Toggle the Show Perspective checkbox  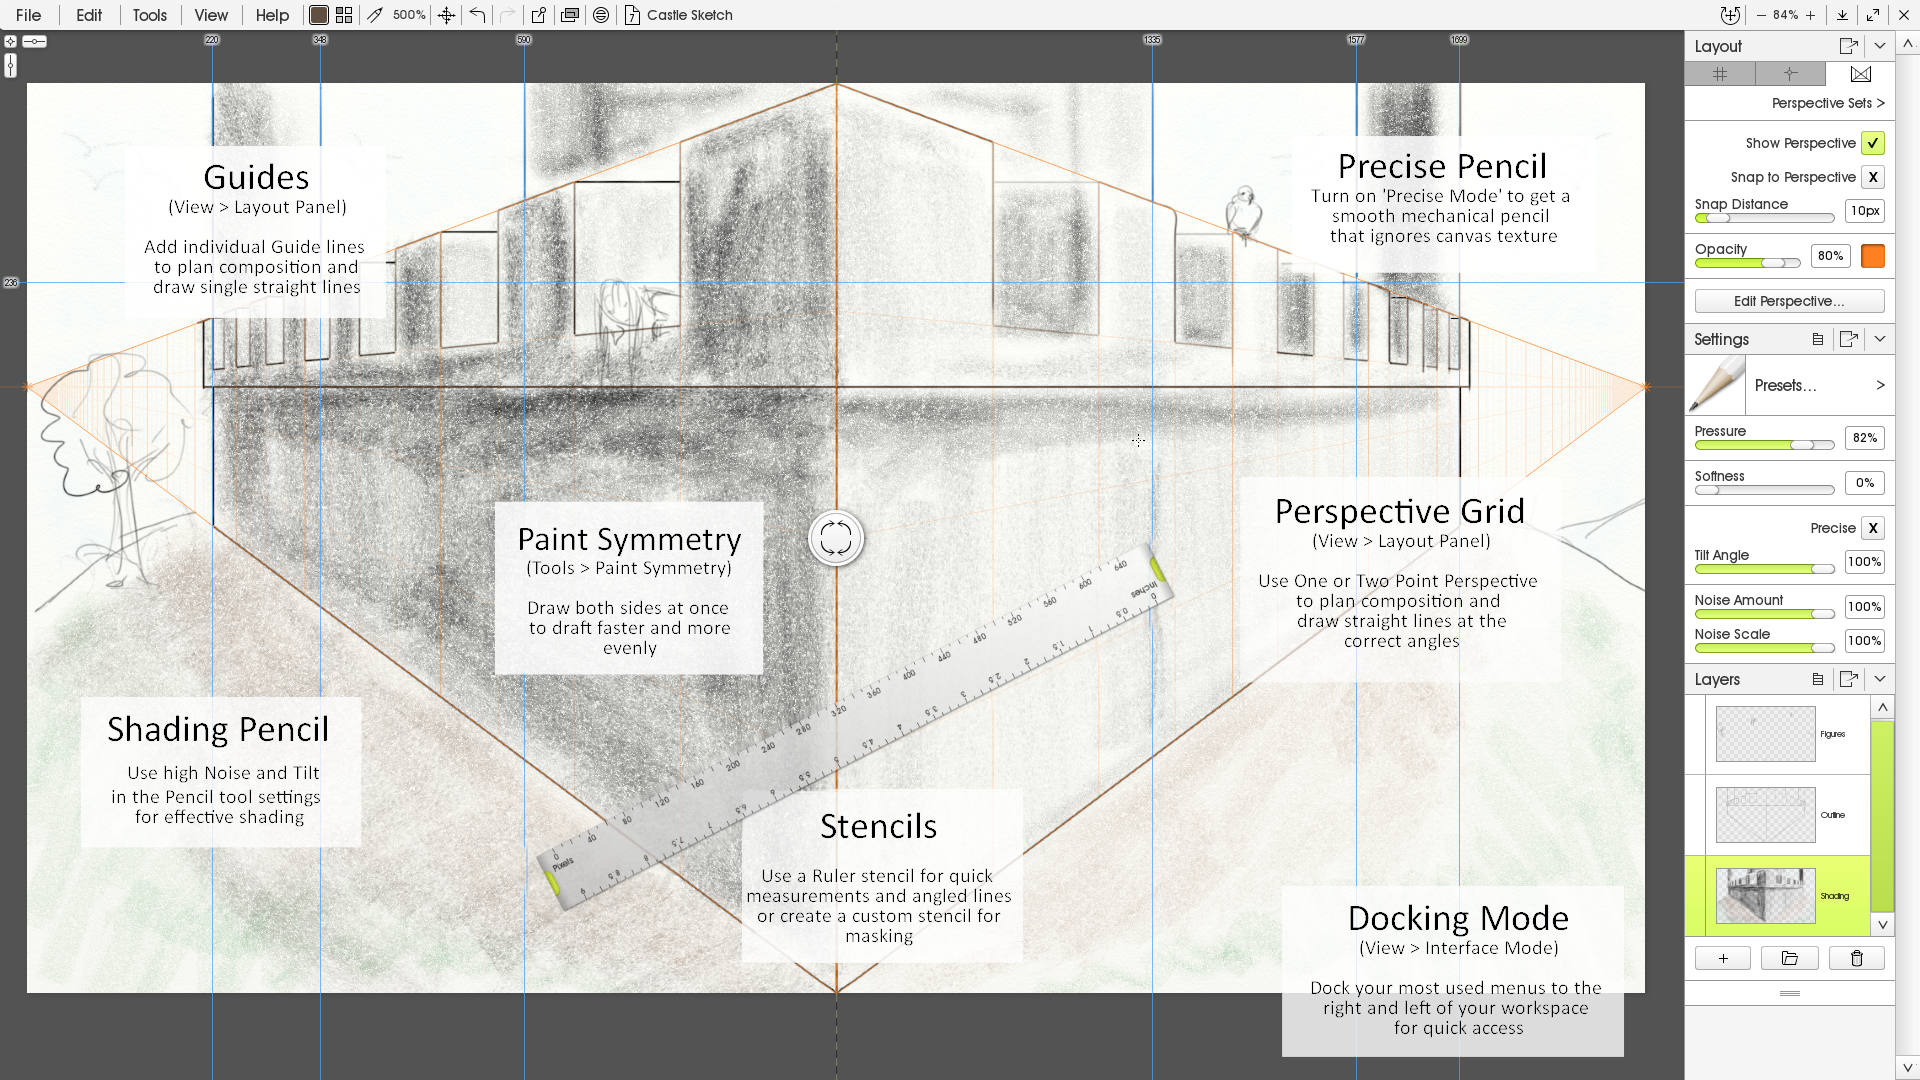tap(1873, 143)
